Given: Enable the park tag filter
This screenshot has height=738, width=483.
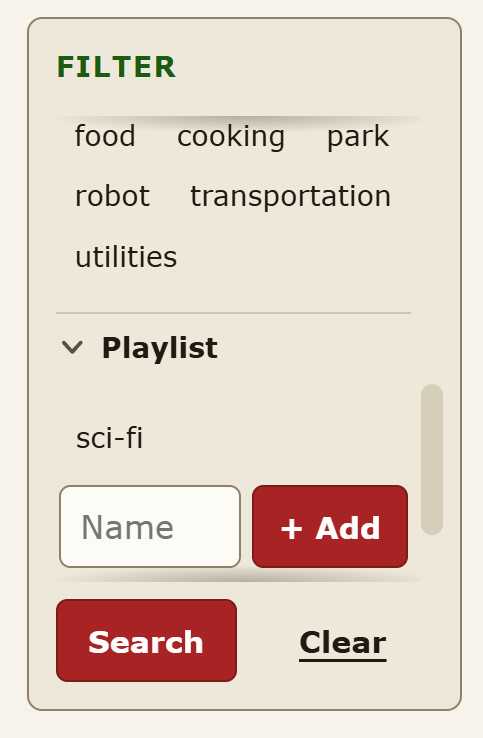Looking at the screenshot, I should pos(358,137).
